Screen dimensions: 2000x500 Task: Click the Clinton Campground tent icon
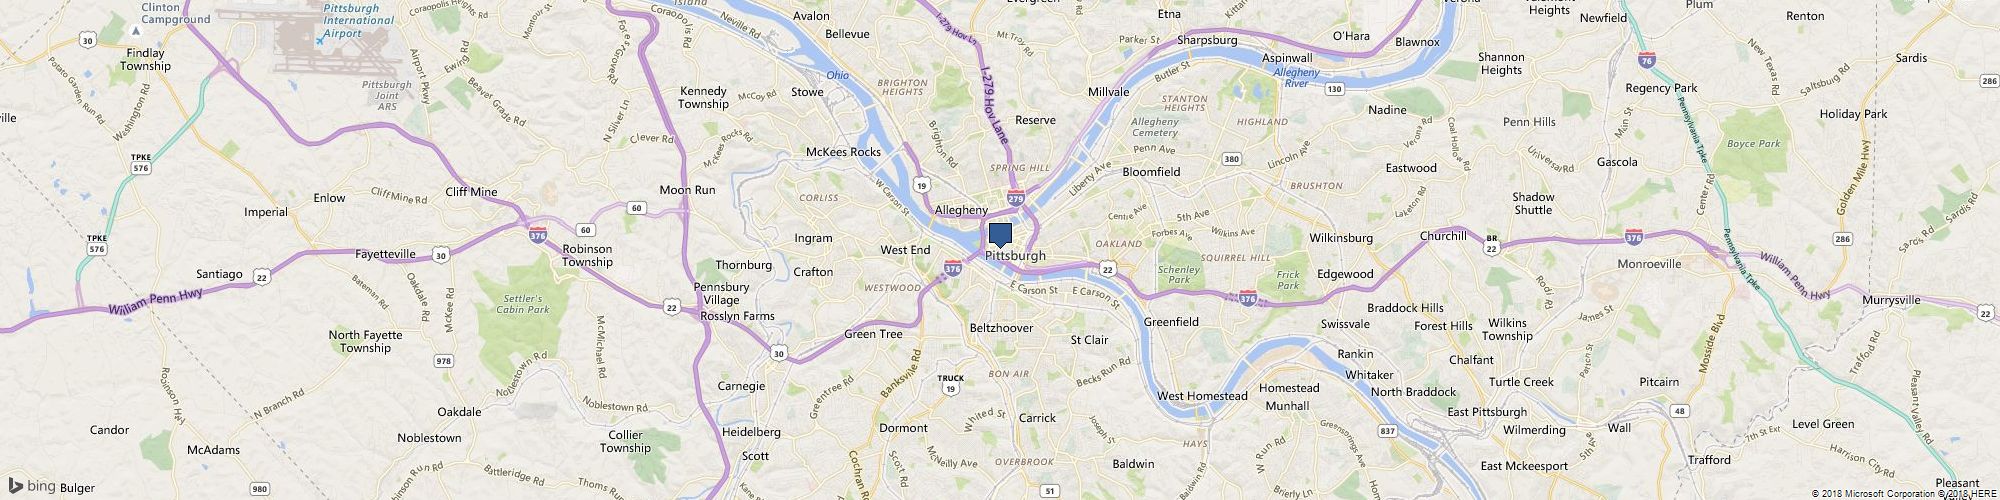136,32
